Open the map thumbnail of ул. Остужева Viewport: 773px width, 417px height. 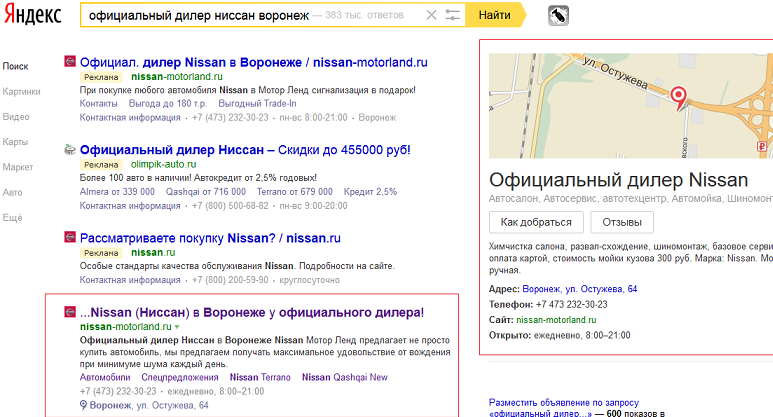tap(631, 105)
